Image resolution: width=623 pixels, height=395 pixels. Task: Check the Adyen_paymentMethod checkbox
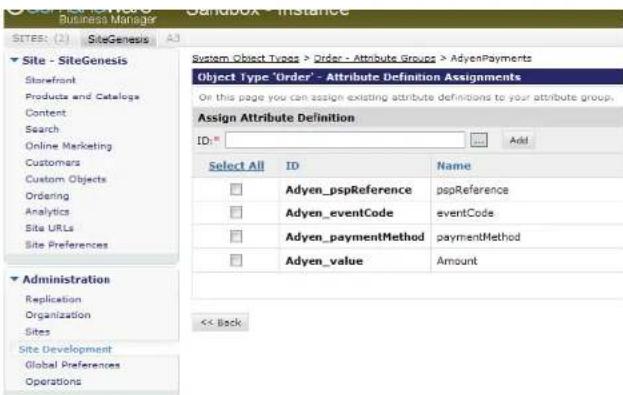236,236
